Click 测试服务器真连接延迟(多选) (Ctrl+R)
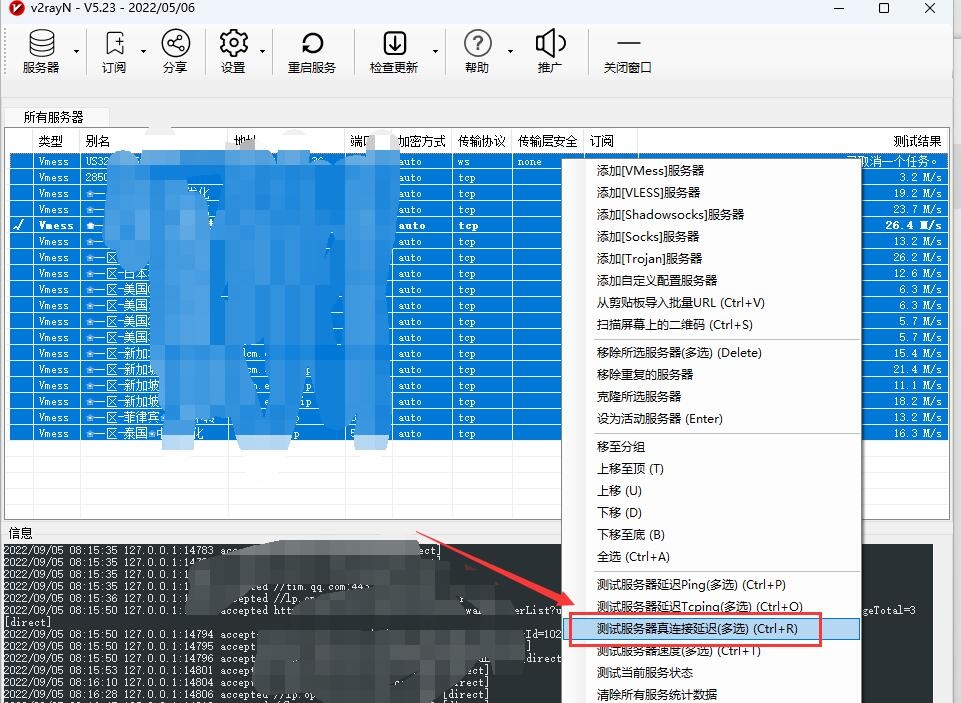Image resolution: width=961 pixels, height=703 pixels. [697, 629]
